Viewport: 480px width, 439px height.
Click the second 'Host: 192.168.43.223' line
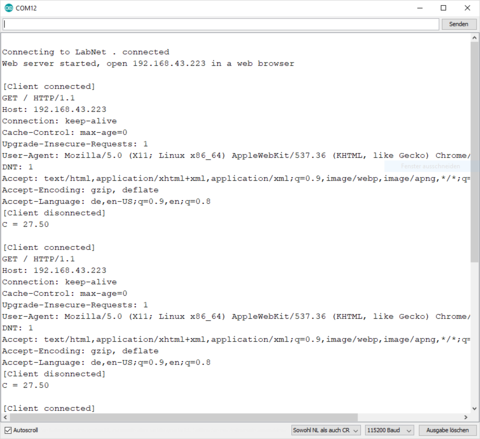[x=54, y=270]
